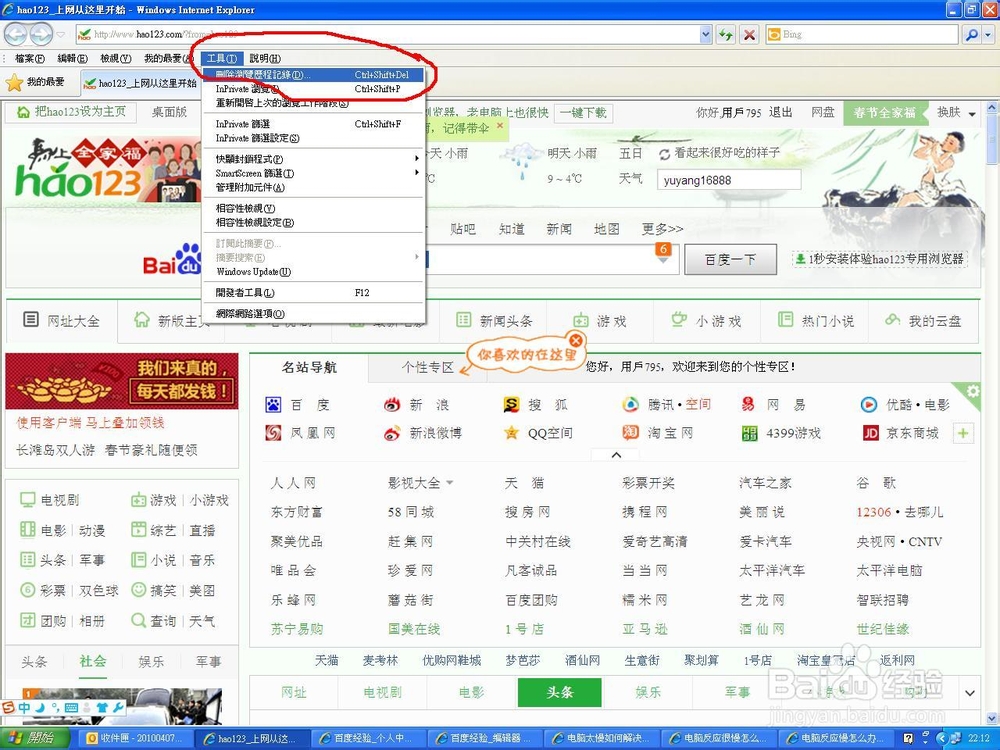The width and height of the screenshot is (1000, 750).
Task: Click the NetEase icon beside 网易
Action: [x=748, y=404]
